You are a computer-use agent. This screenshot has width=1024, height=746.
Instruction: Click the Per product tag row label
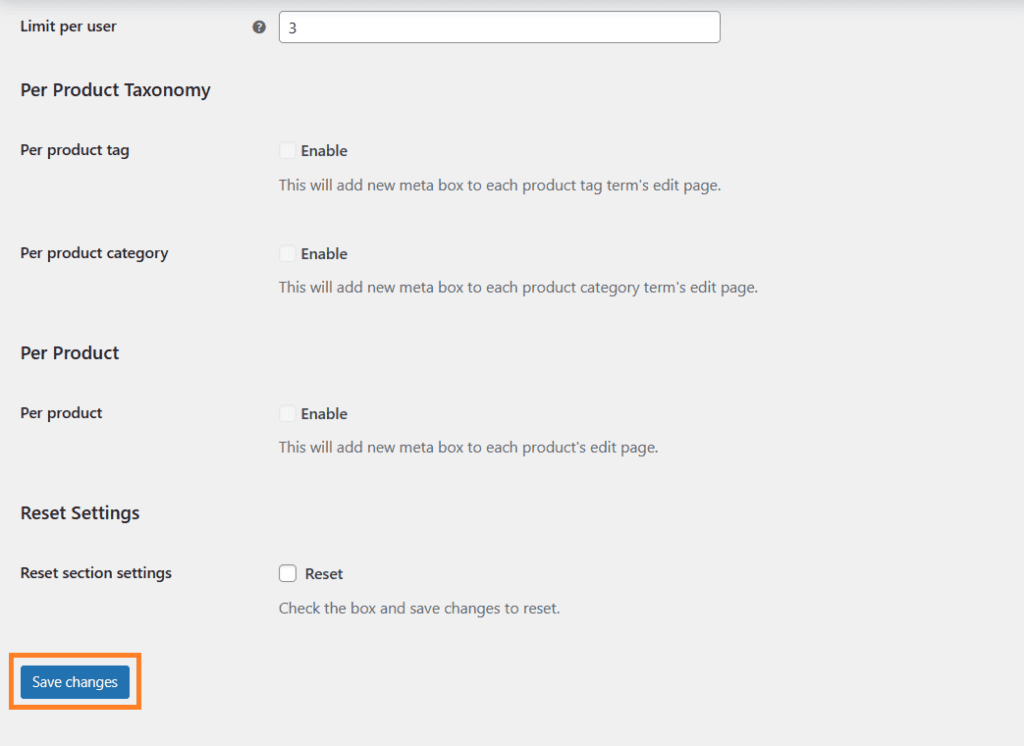(74, 150)
